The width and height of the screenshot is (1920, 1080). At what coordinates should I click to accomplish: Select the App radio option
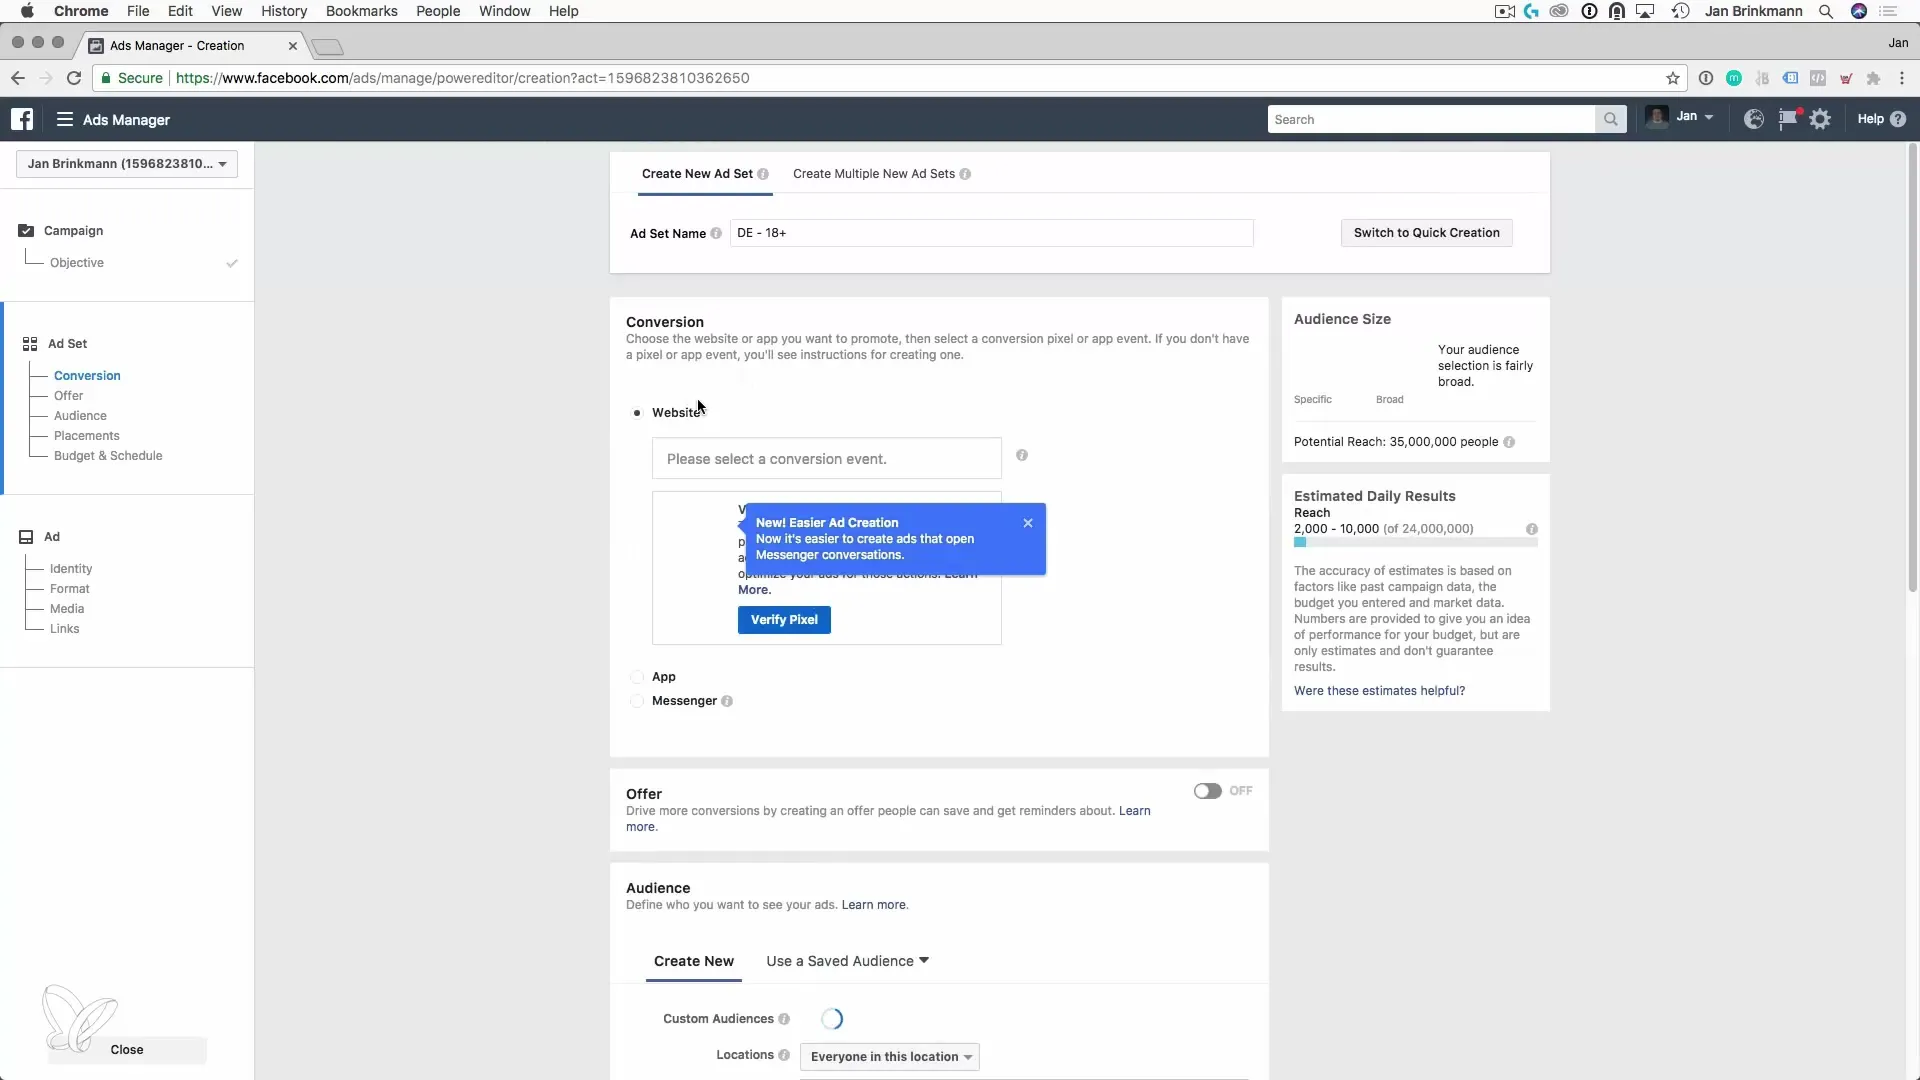[637, 677]
